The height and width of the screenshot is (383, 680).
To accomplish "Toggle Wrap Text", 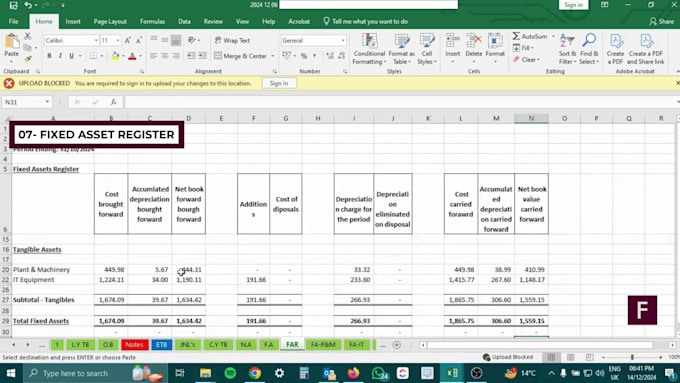I will [x=232, y=40].
